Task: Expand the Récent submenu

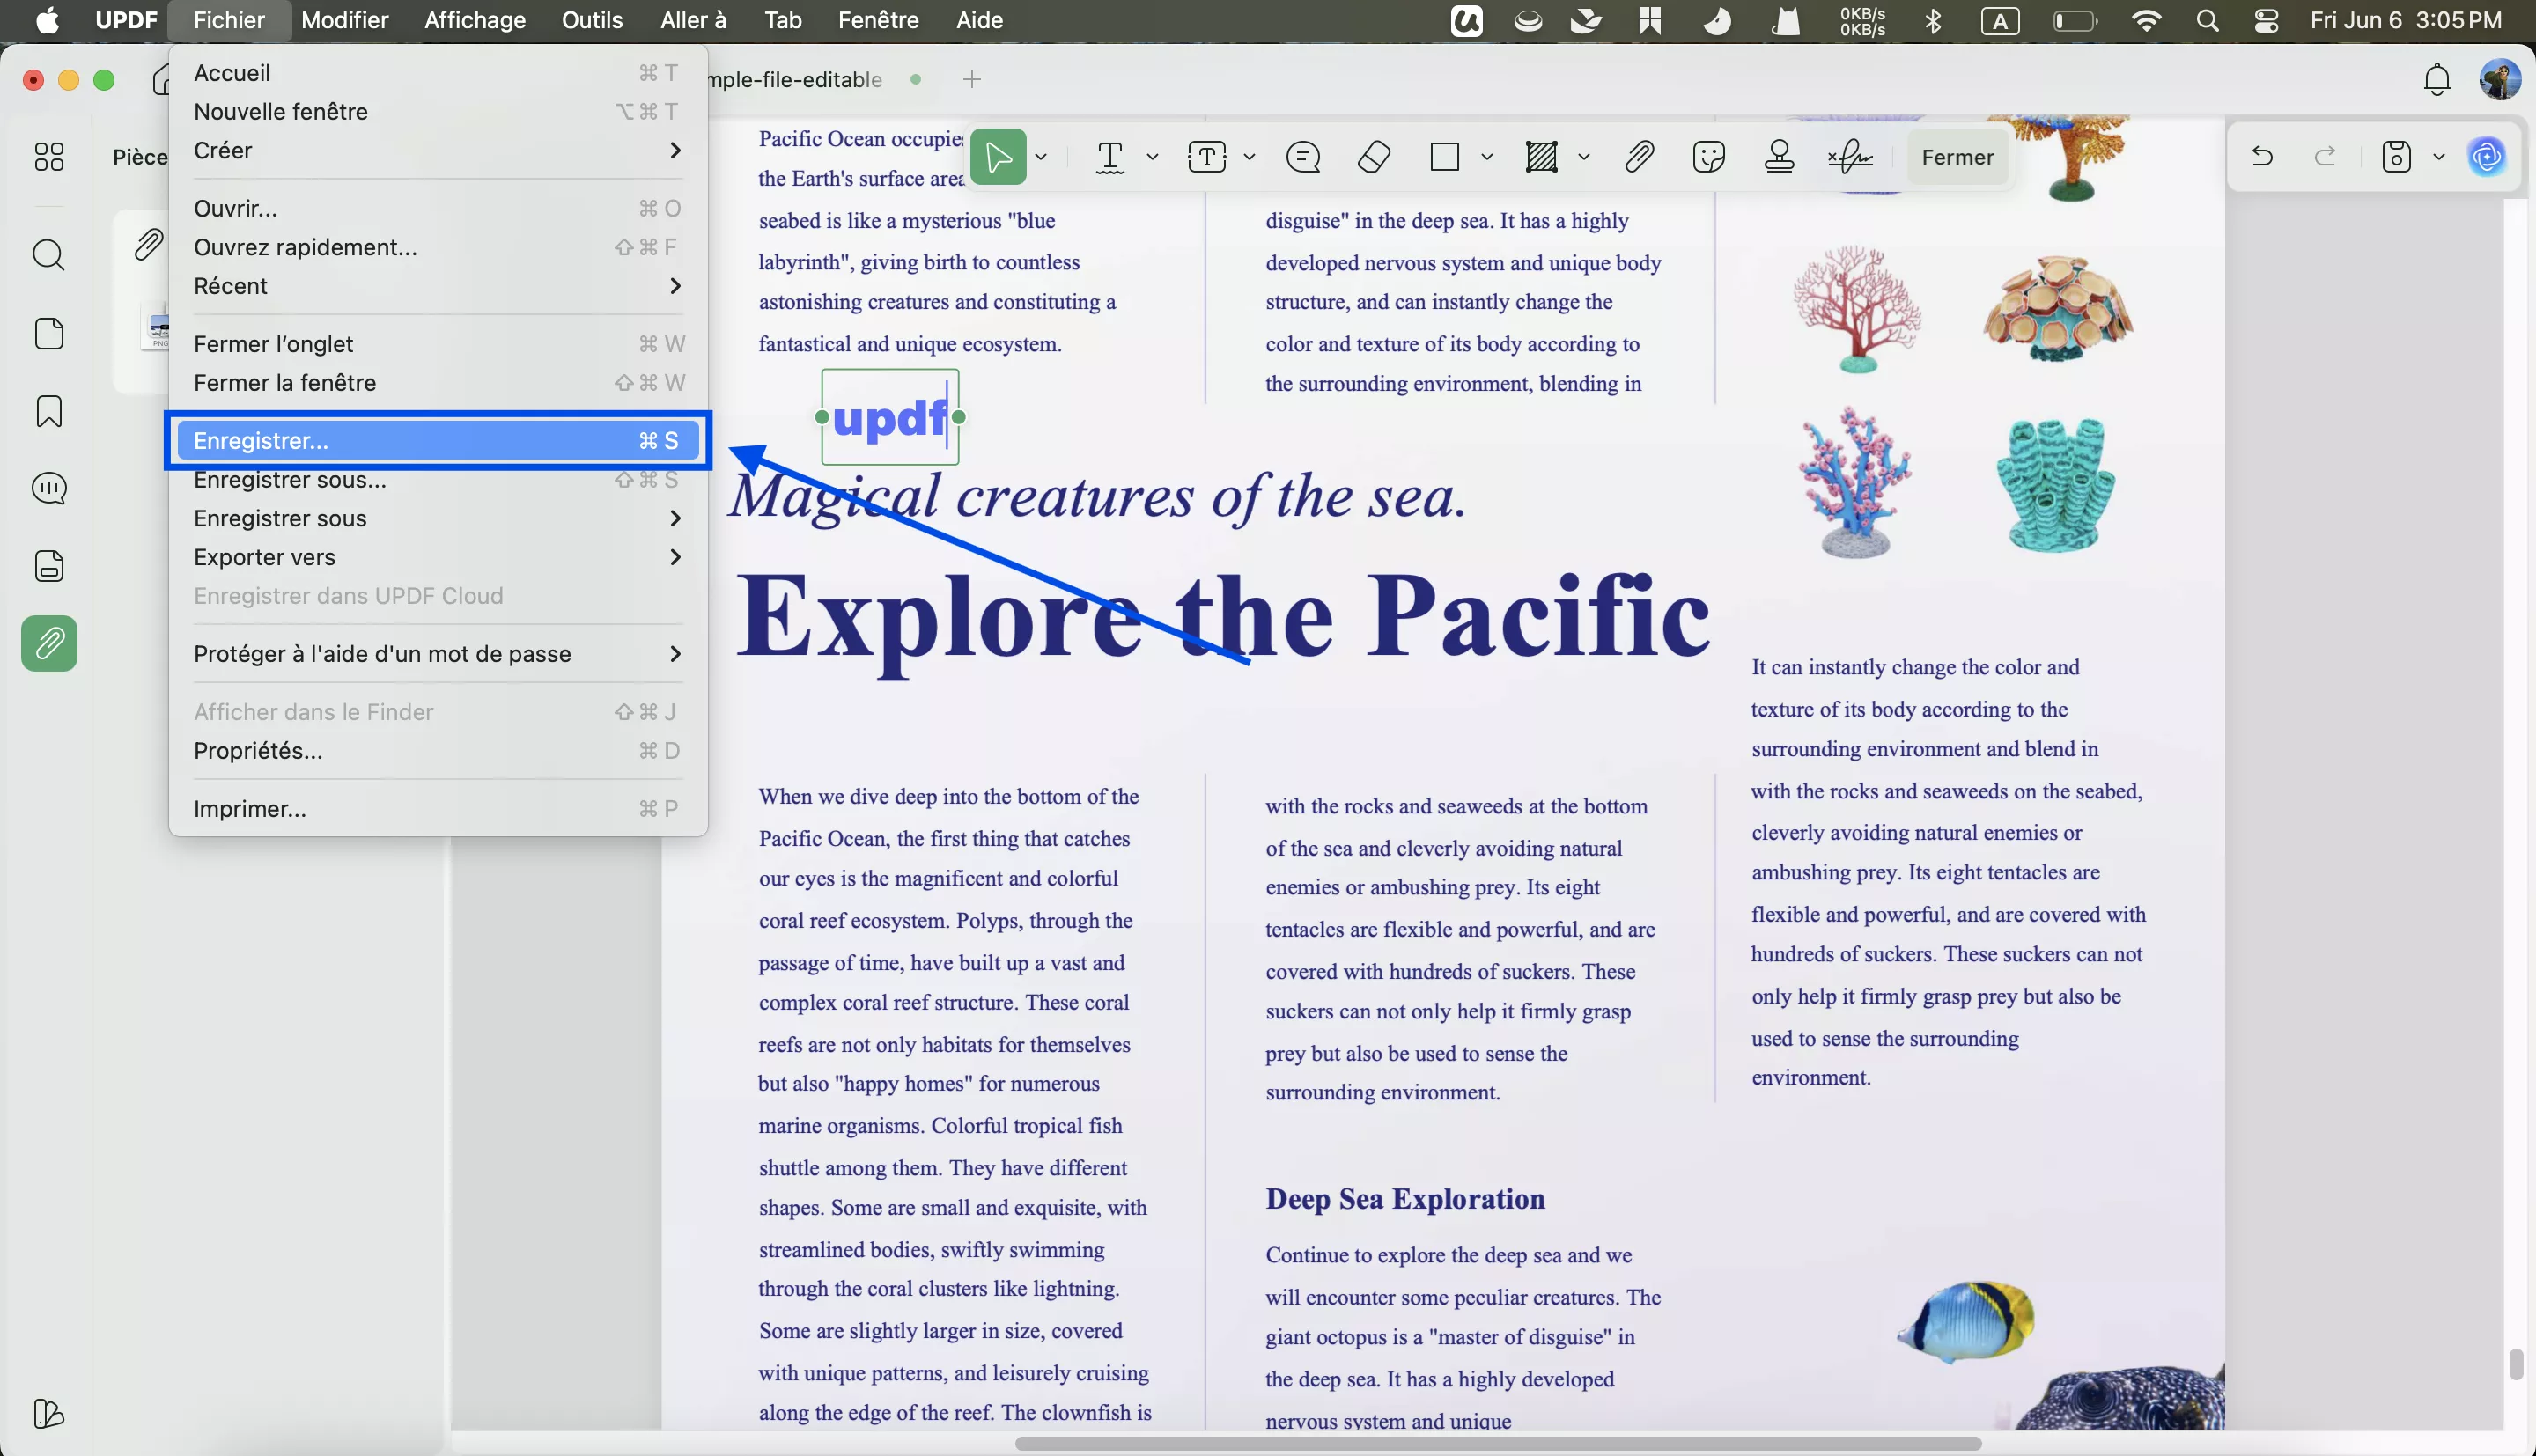Action: [438, 286]
